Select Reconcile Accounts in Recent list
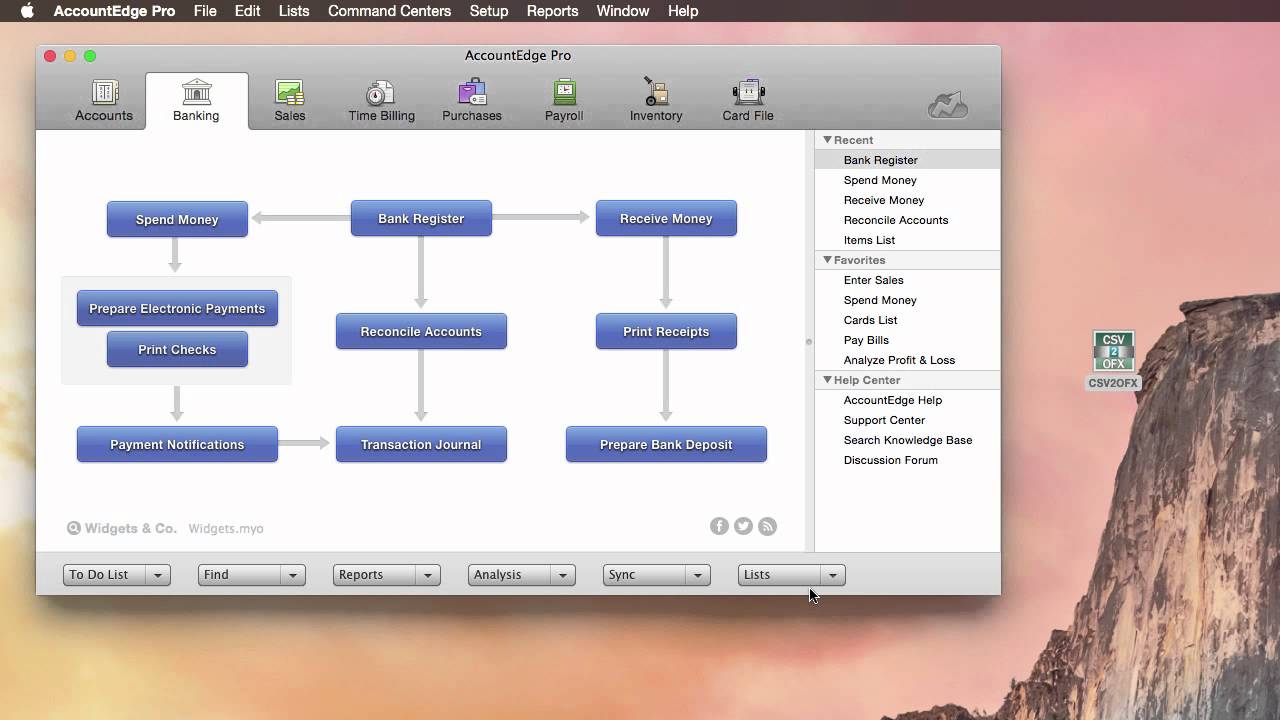The image size is (1280, 720). pos(908,220)
